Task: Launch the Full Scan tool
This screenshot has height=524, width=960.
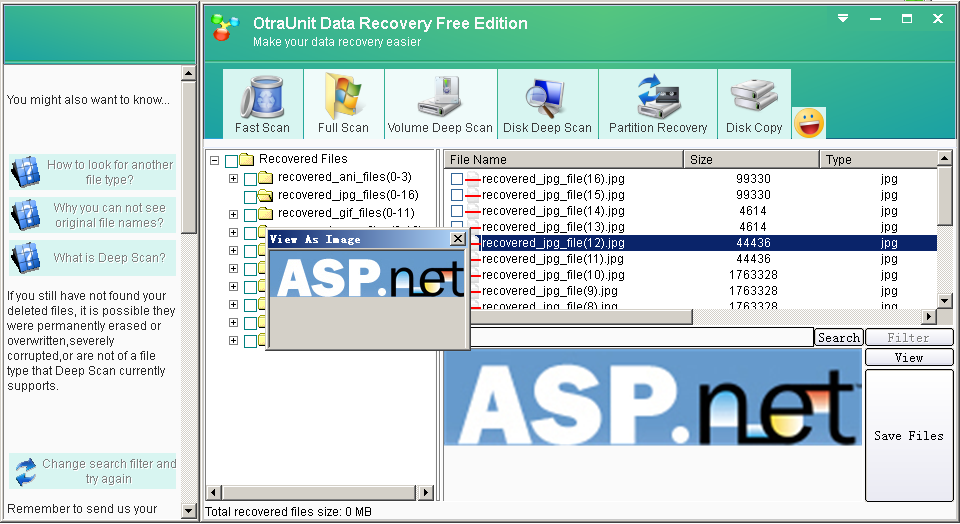Action: click(343, 103)
